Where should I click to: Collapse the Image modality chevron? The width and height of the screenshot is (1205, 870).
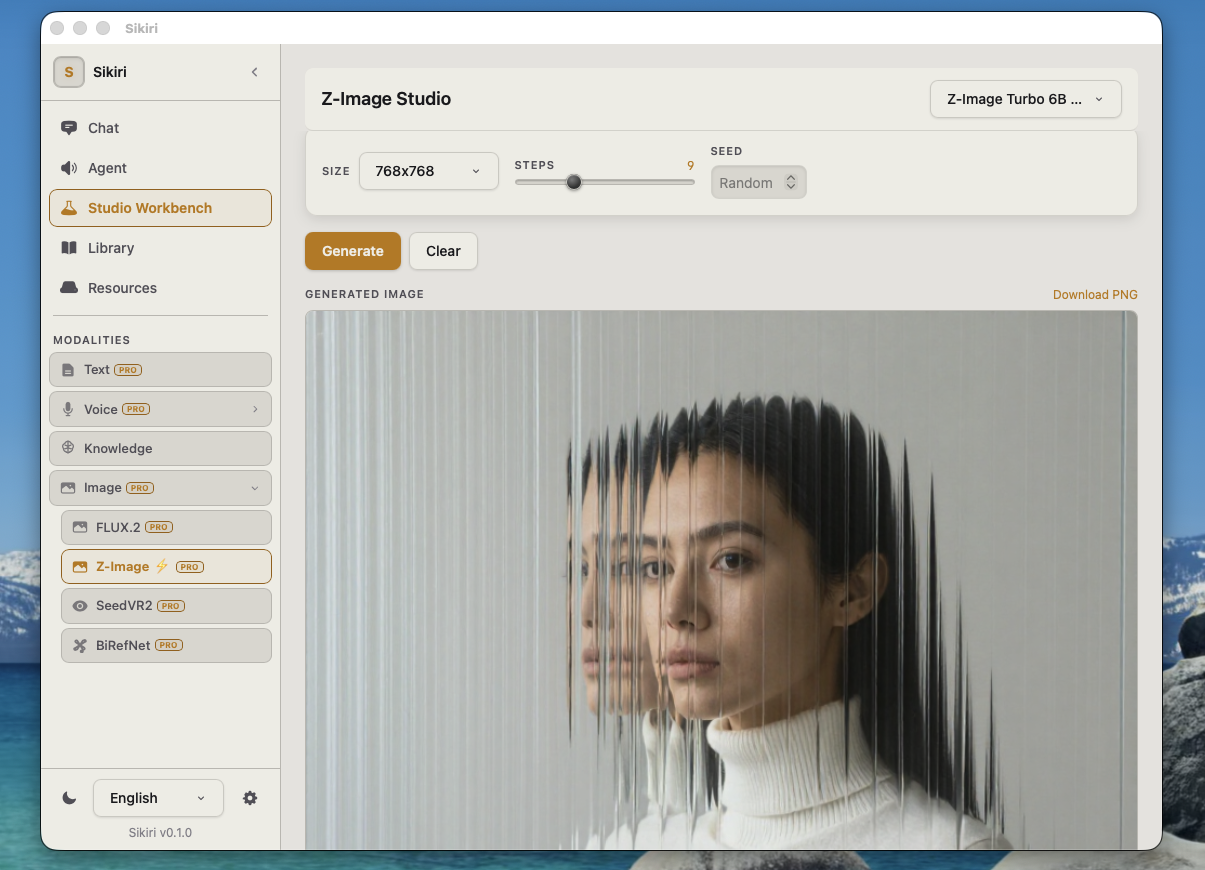point(255,488)
